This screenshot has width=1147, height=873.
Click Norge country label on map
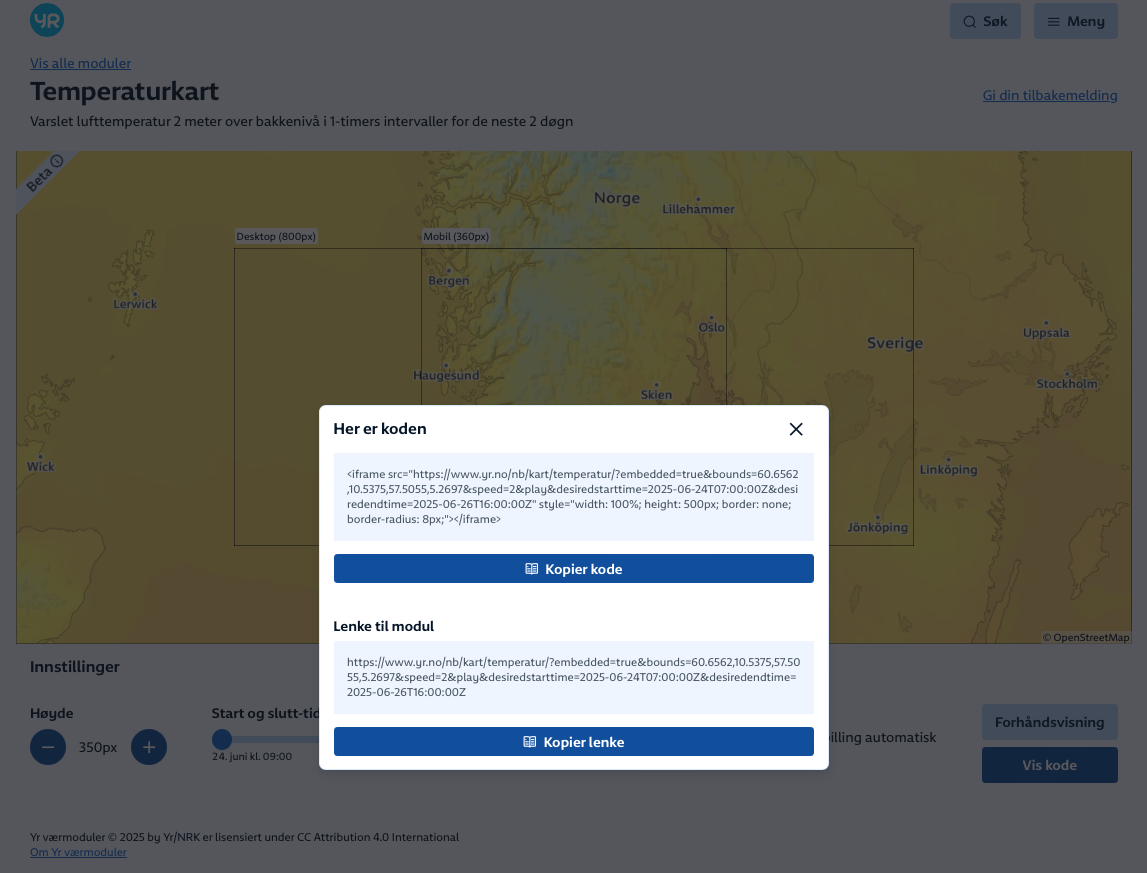pos(617,198)
